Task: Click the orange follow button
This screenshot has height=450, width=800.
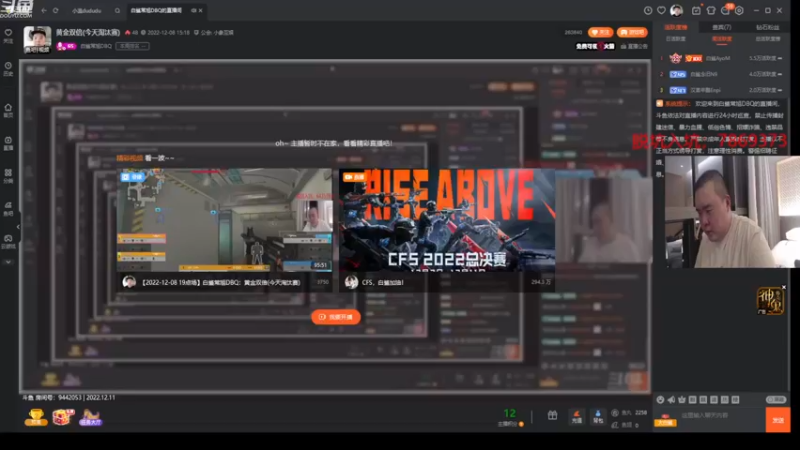Action: point(600,32)
